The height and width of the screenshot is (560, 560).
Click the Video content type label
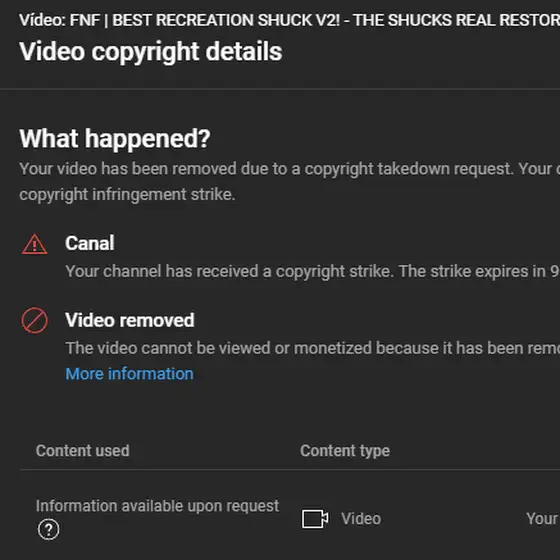[x=361, y=519]
